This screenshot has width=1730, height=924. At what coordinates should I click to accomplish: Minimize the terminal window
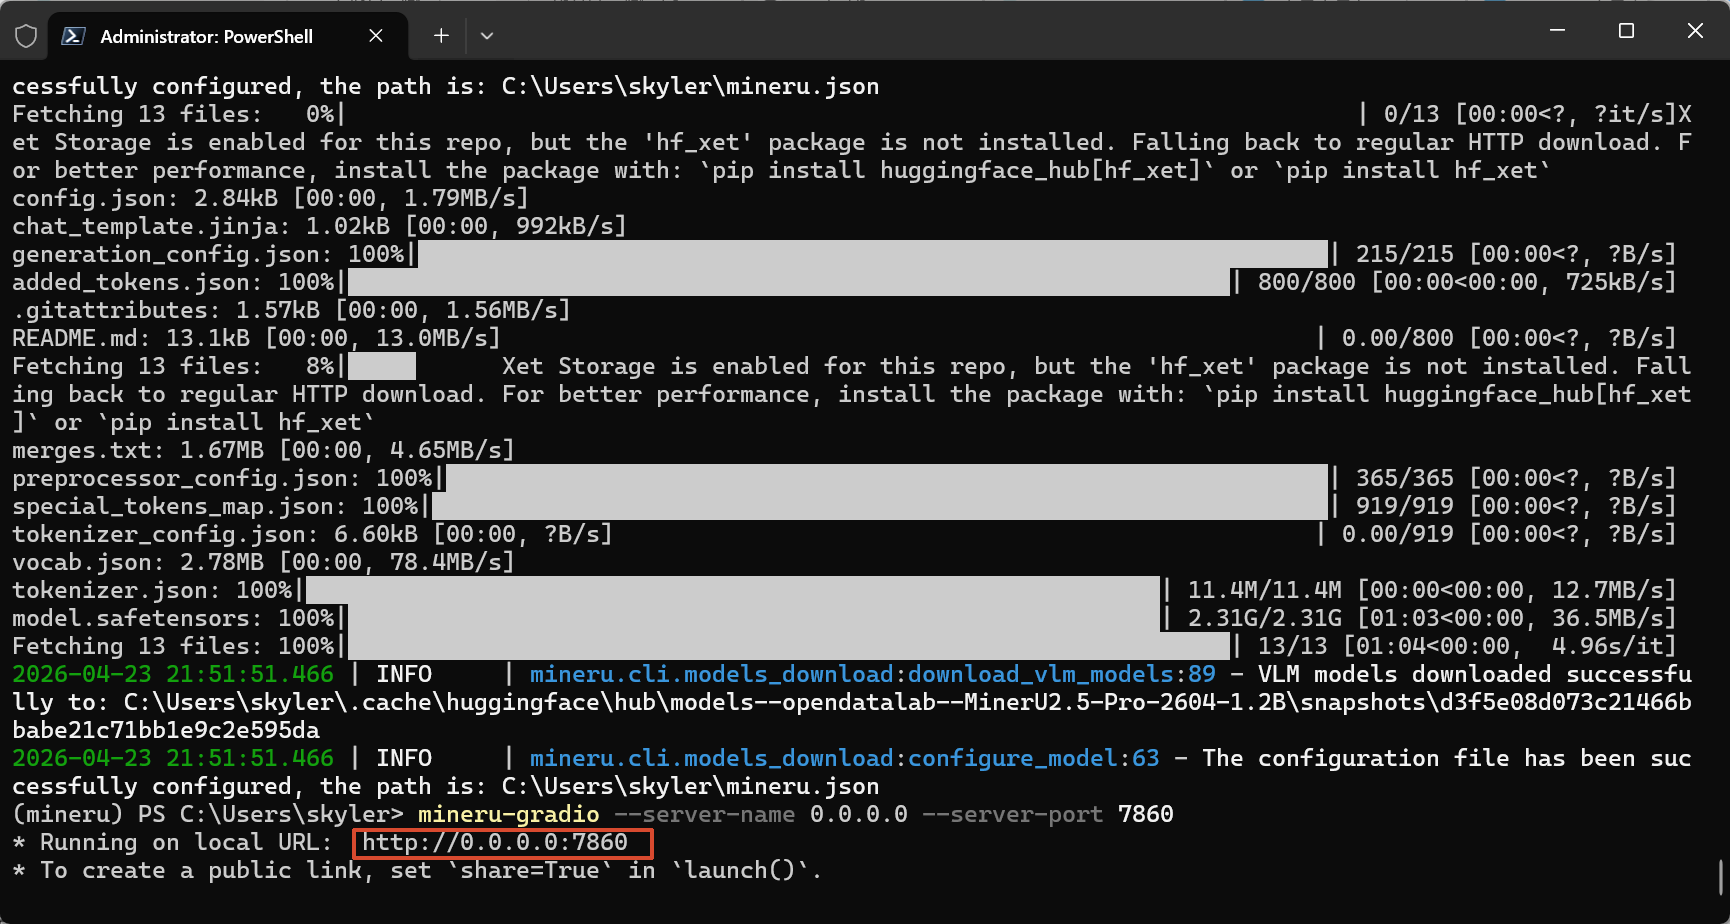pos(1557,31)
